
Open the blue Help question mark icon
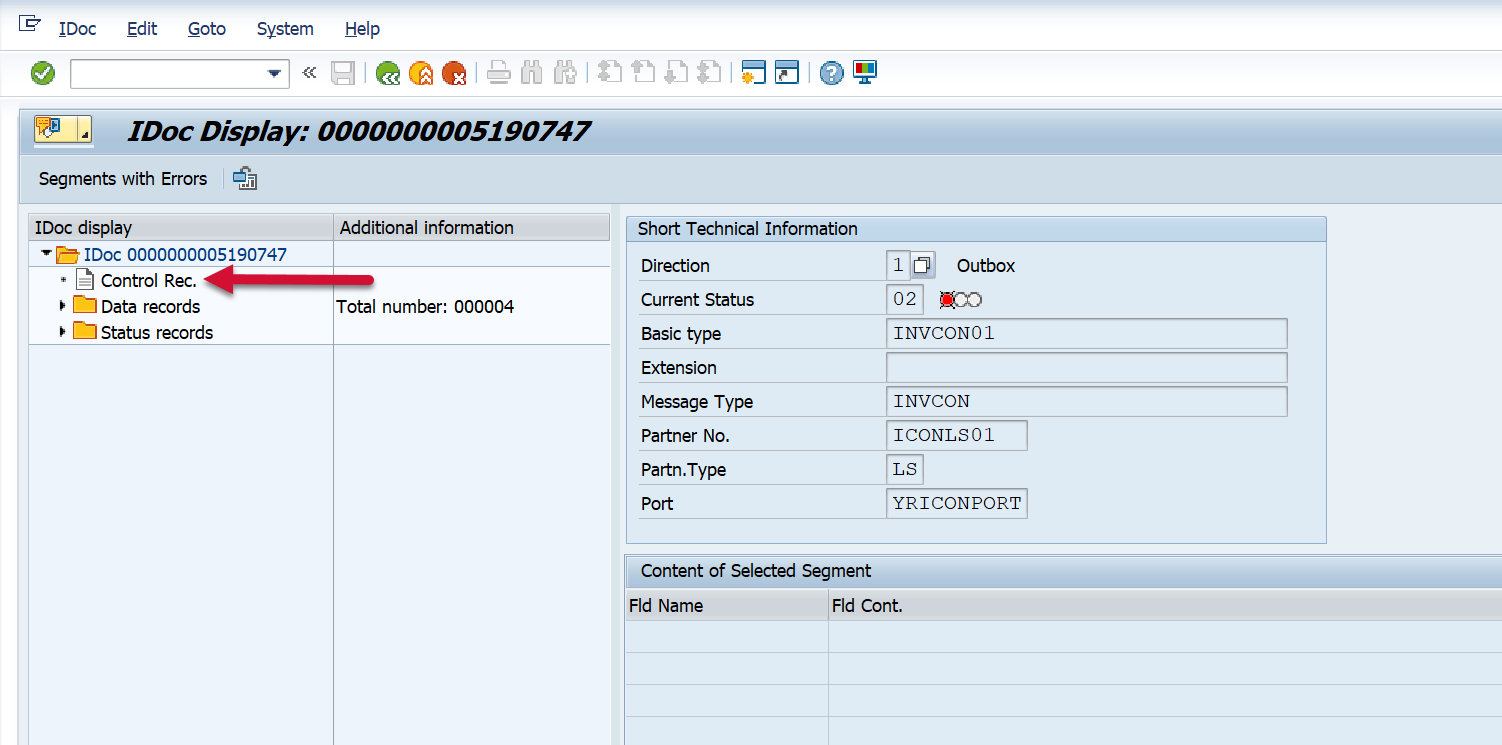point(831,73)
